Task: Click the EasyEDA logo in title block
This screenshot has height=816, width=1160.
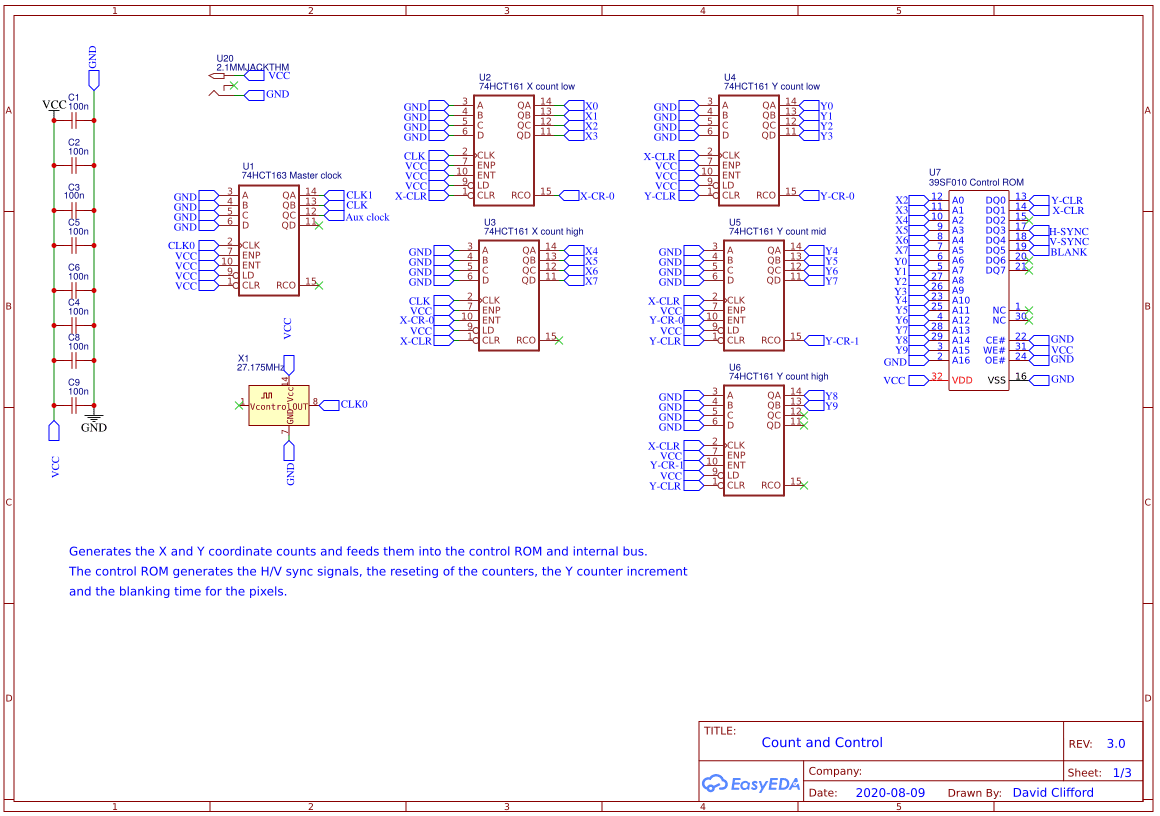Action: [750, 783]
